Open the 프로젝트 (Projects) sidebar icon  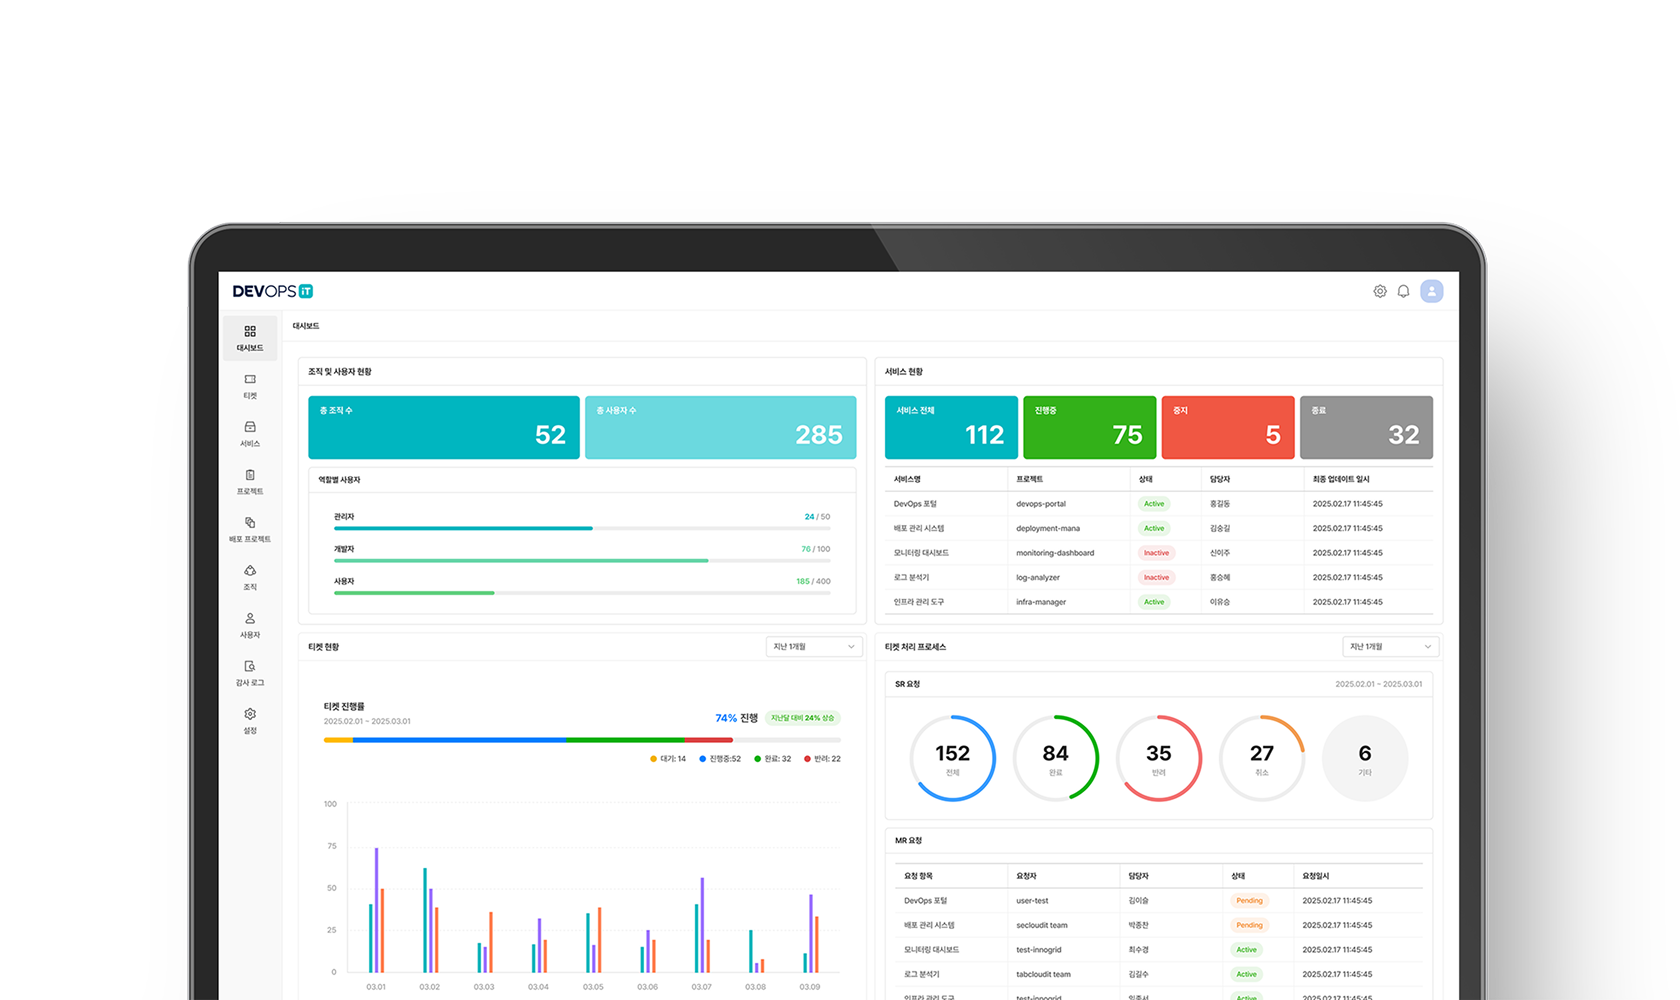250,482
